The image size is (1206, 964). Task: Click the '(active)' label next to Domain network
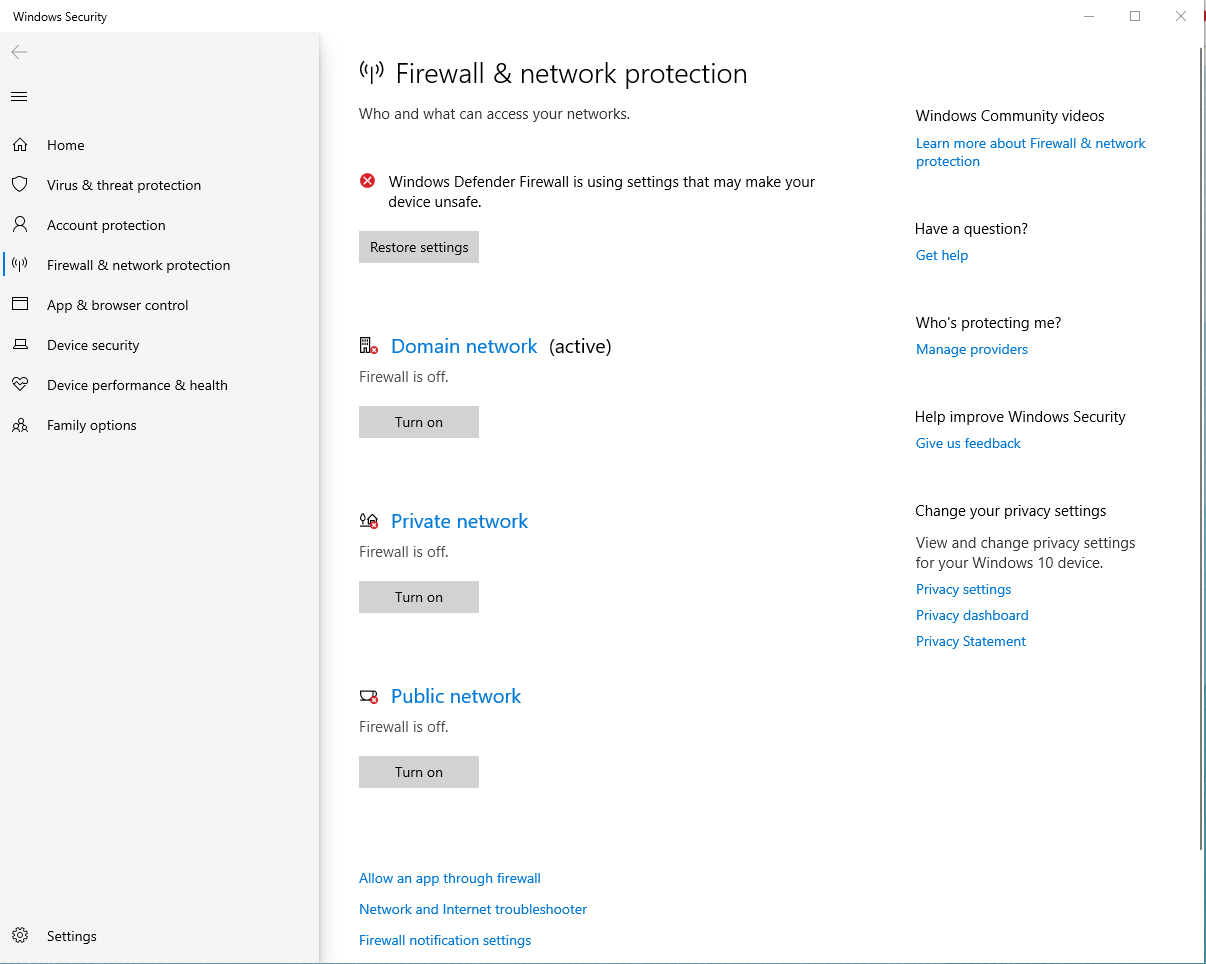(x=580, y=346)
